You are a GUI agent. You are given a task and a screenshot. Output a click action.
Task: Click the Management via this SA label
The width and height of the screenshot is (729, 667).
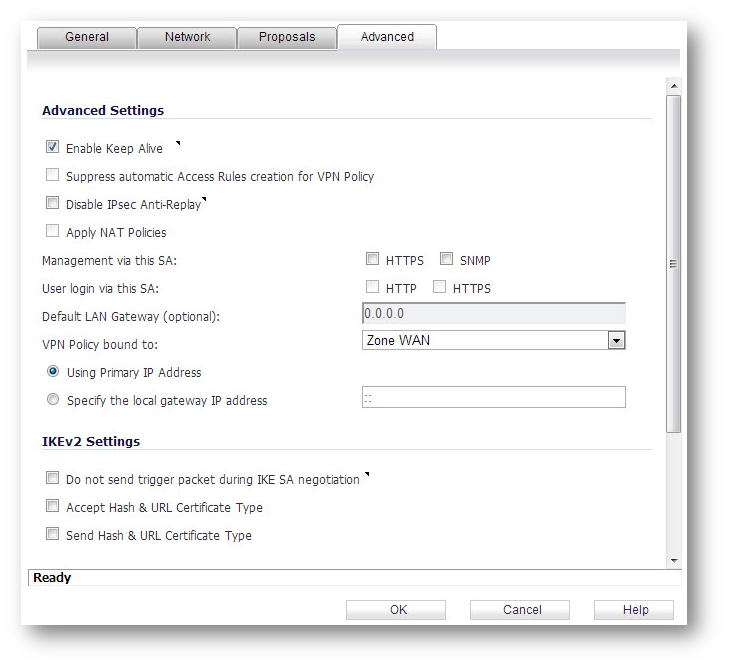[109, 261]
